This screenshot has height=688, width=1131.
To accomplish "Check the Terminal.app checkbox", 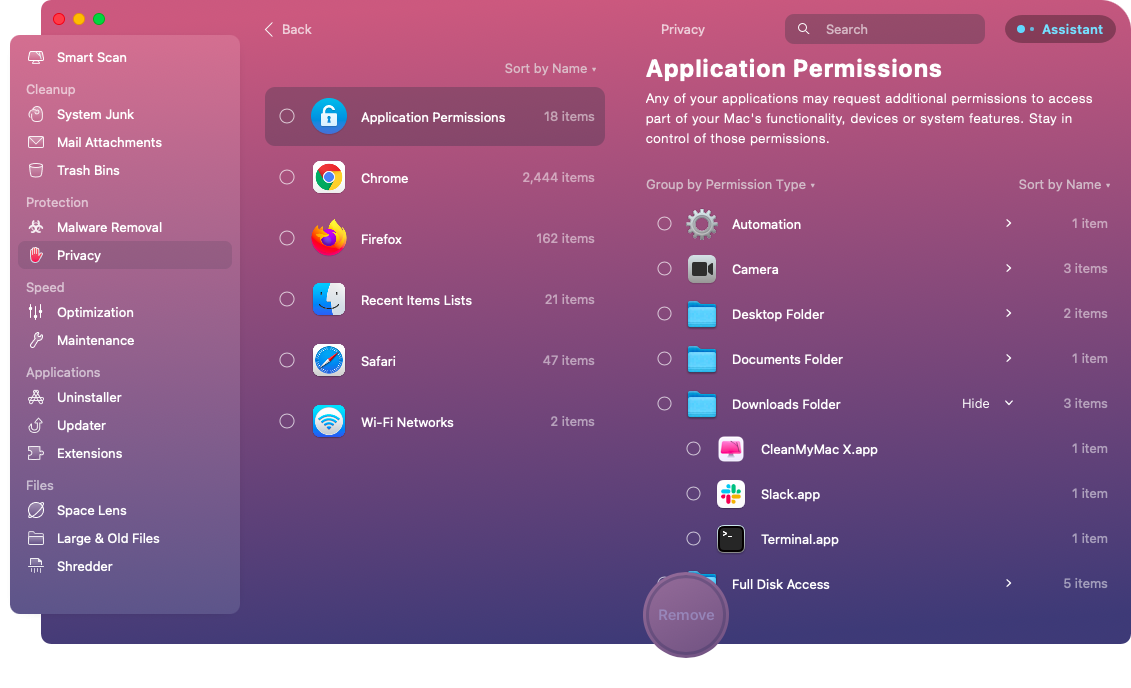I will [693, 539].
